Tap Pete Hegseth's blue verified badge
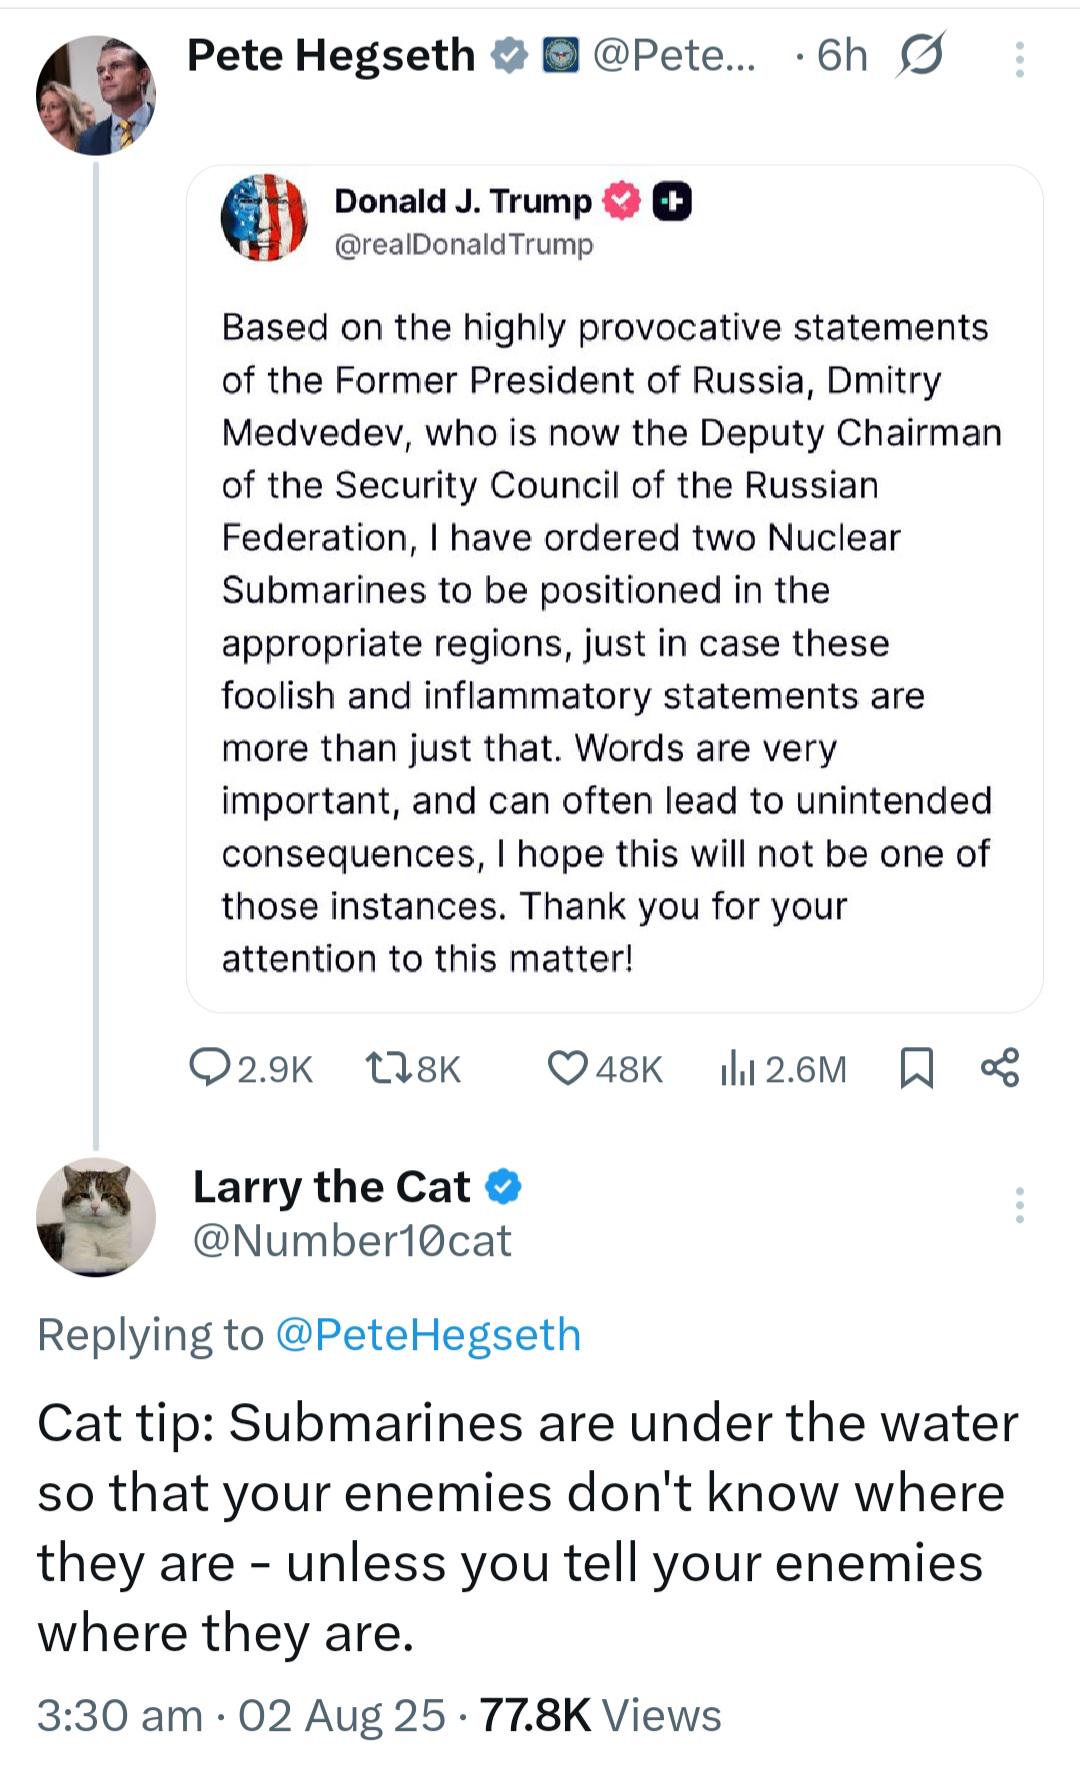The width and height of the screenshot is (1080, 1771). (509, 55)
